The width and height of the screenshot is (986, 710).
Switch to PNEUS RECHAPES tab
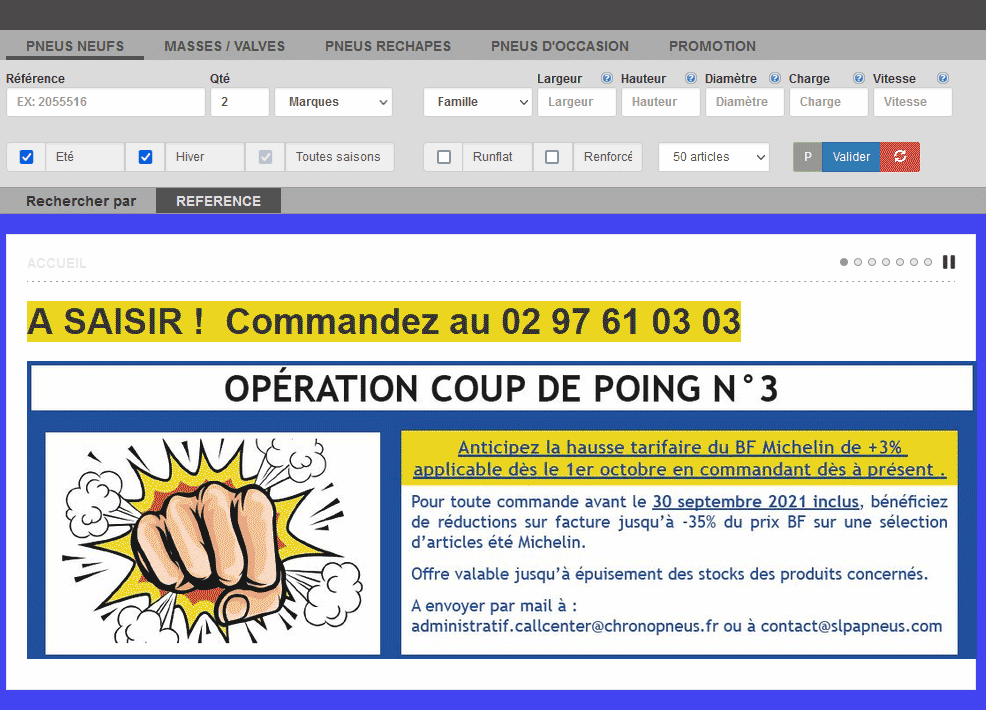click(x=388, y=46)
